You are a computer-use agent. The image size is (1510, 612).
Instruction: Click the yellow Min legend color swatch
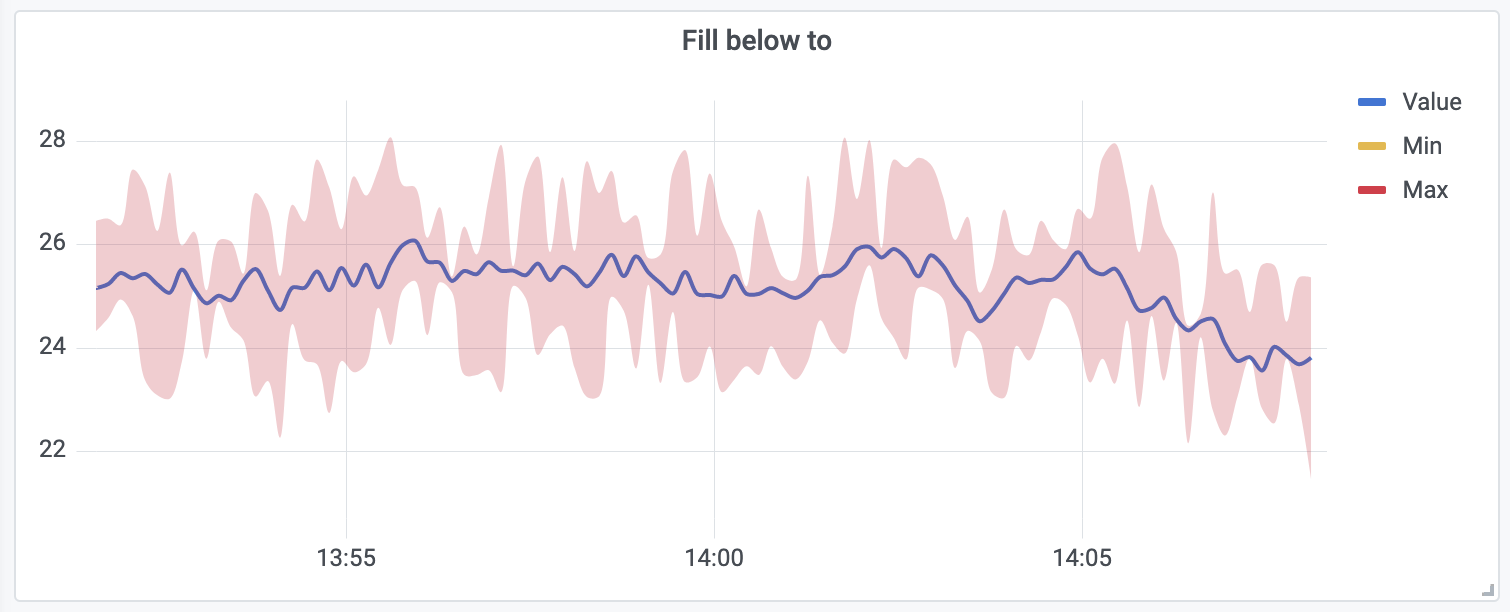coord(1371,146)
